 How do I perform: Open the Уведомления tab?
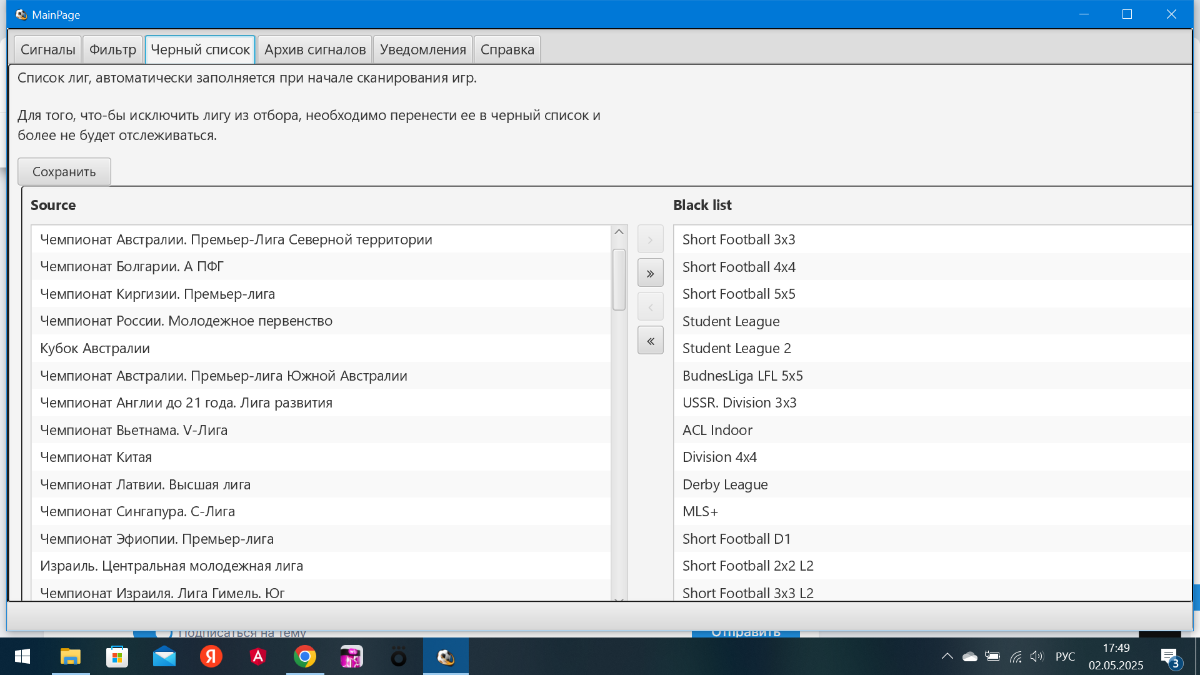click(x=423, y=50)
